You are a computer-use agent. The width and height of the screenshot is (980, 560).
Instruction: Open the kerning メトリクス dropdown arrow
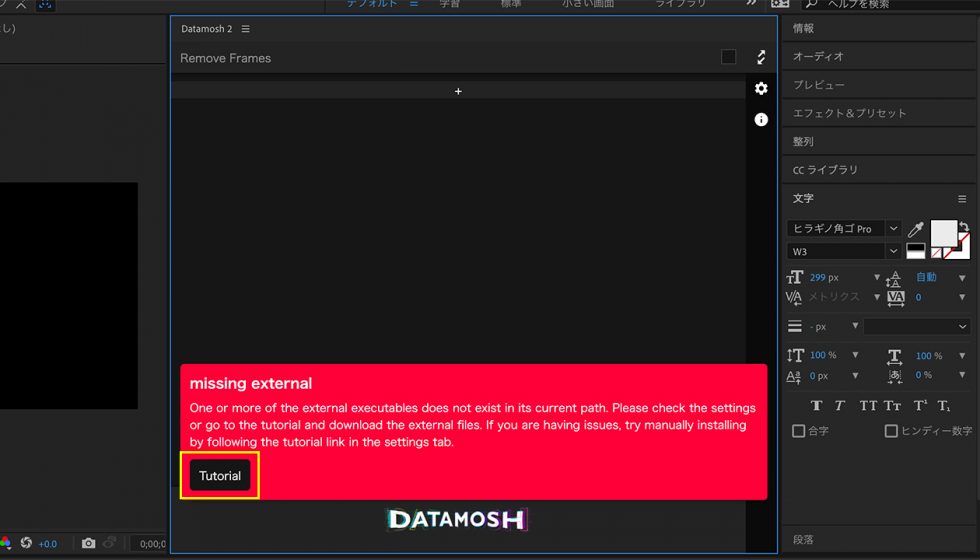[x=877, y=297]
